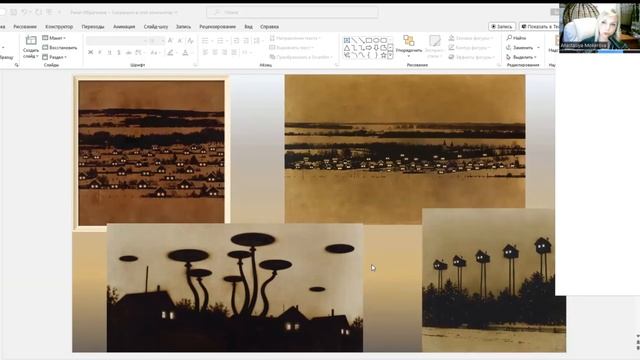Select the triangle shape in gallery

(x=347, y=48)
